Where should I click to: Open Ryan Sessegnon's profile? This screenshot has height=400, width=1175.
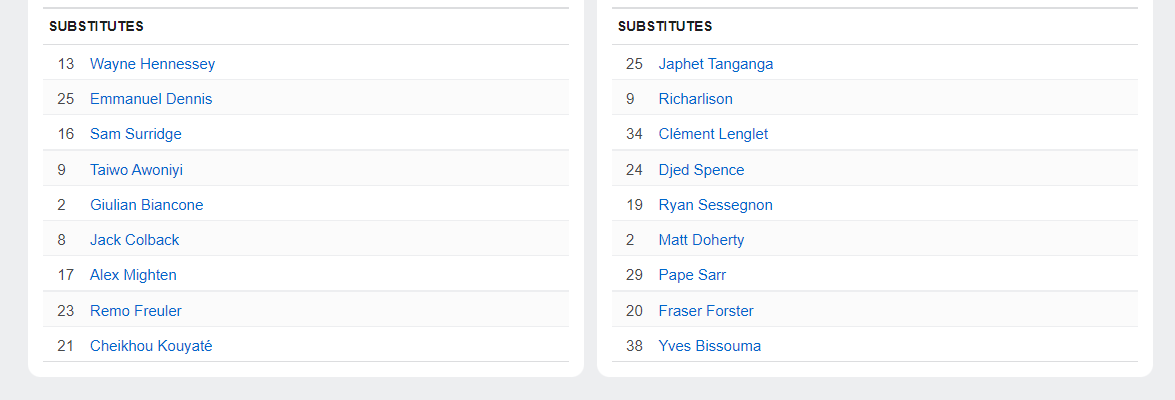pyautogui.click(x=715, y=205)
